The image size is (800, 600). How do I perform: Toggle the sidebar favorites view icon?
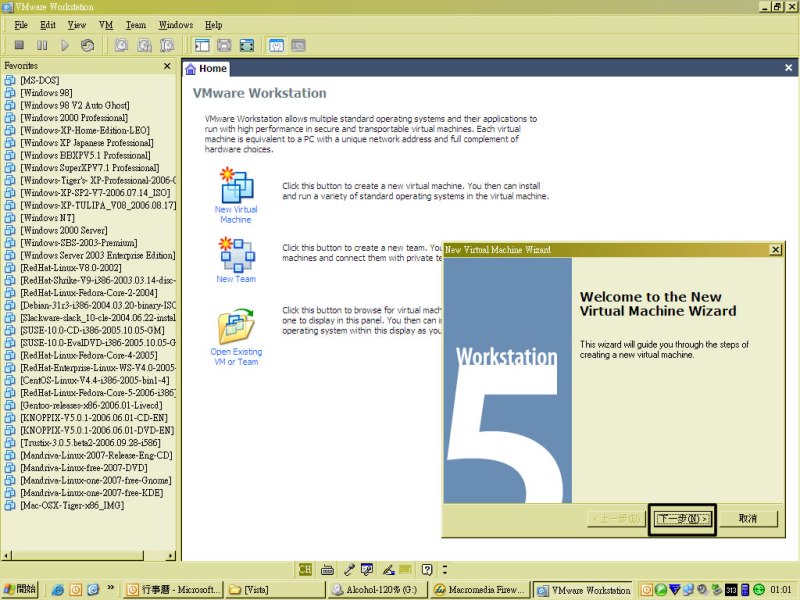tap(202, 45)
